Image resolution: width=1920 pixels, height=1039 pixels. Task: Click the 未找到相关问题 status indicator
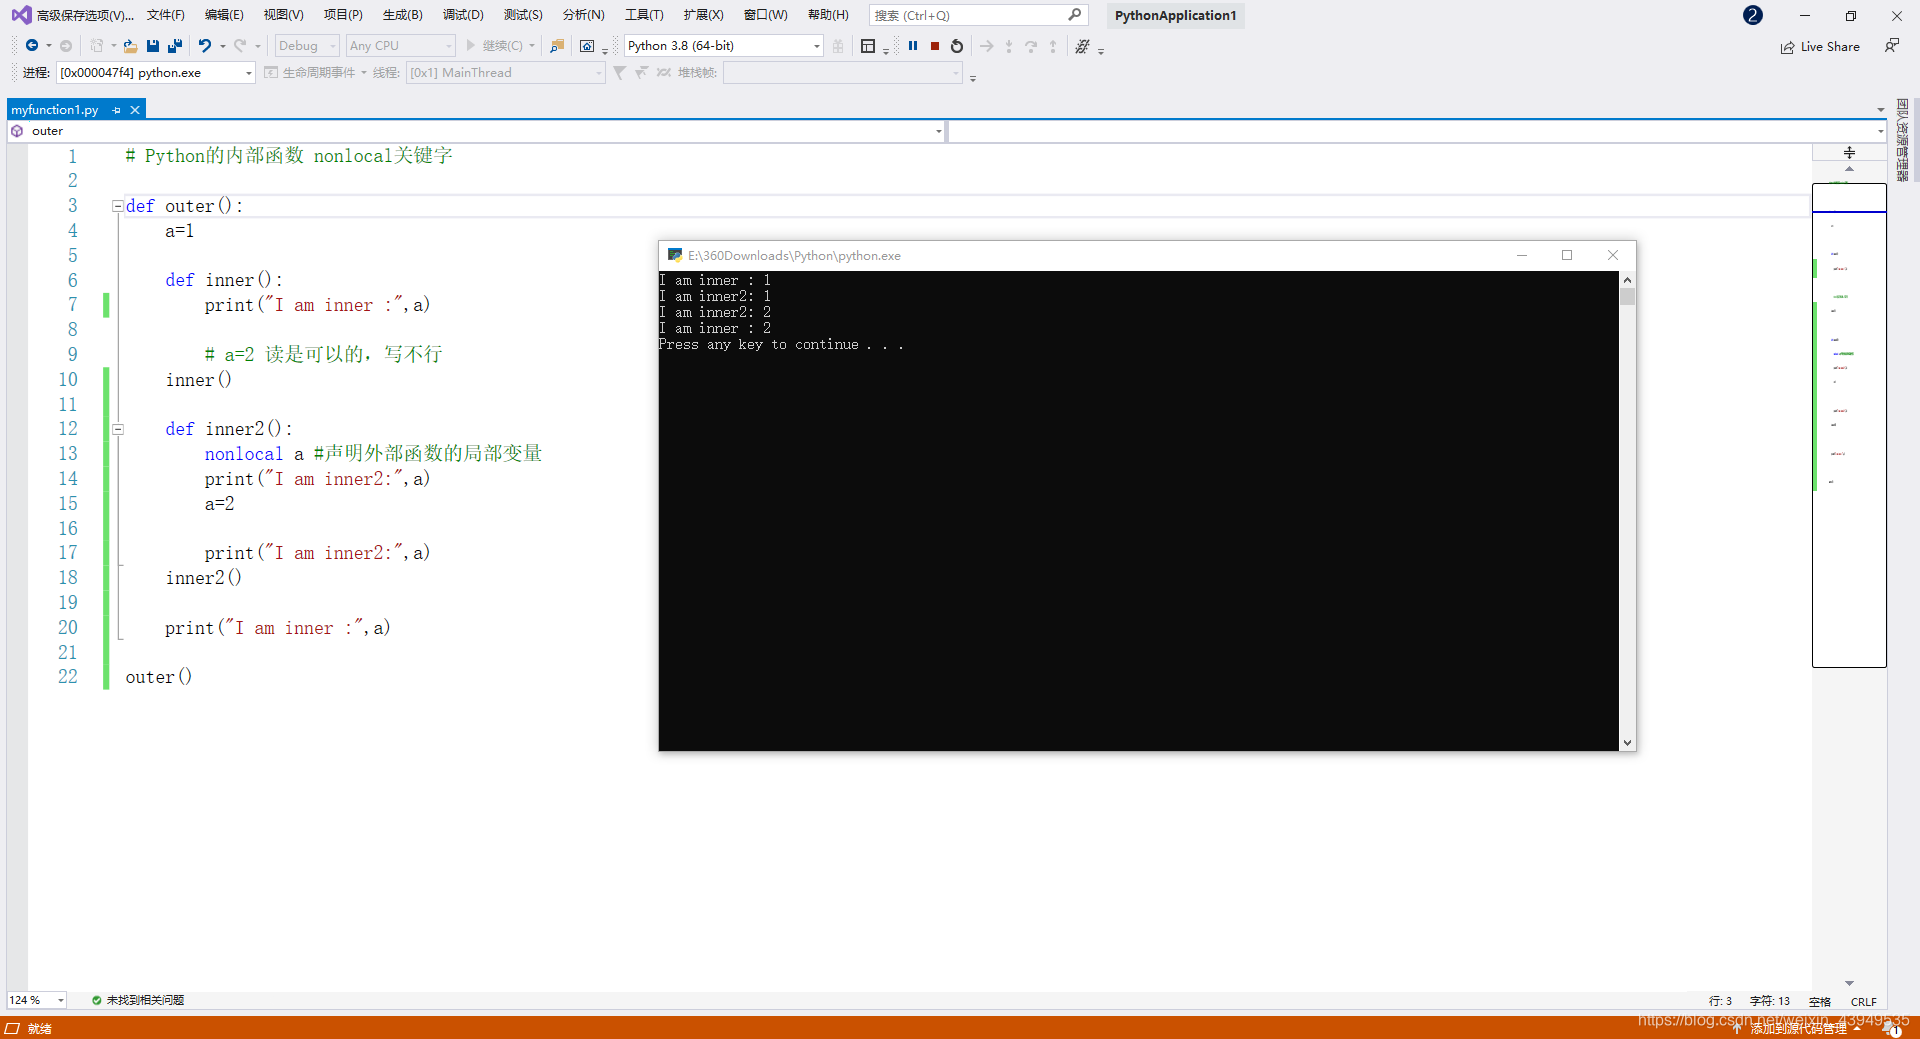coord(138,1000)
